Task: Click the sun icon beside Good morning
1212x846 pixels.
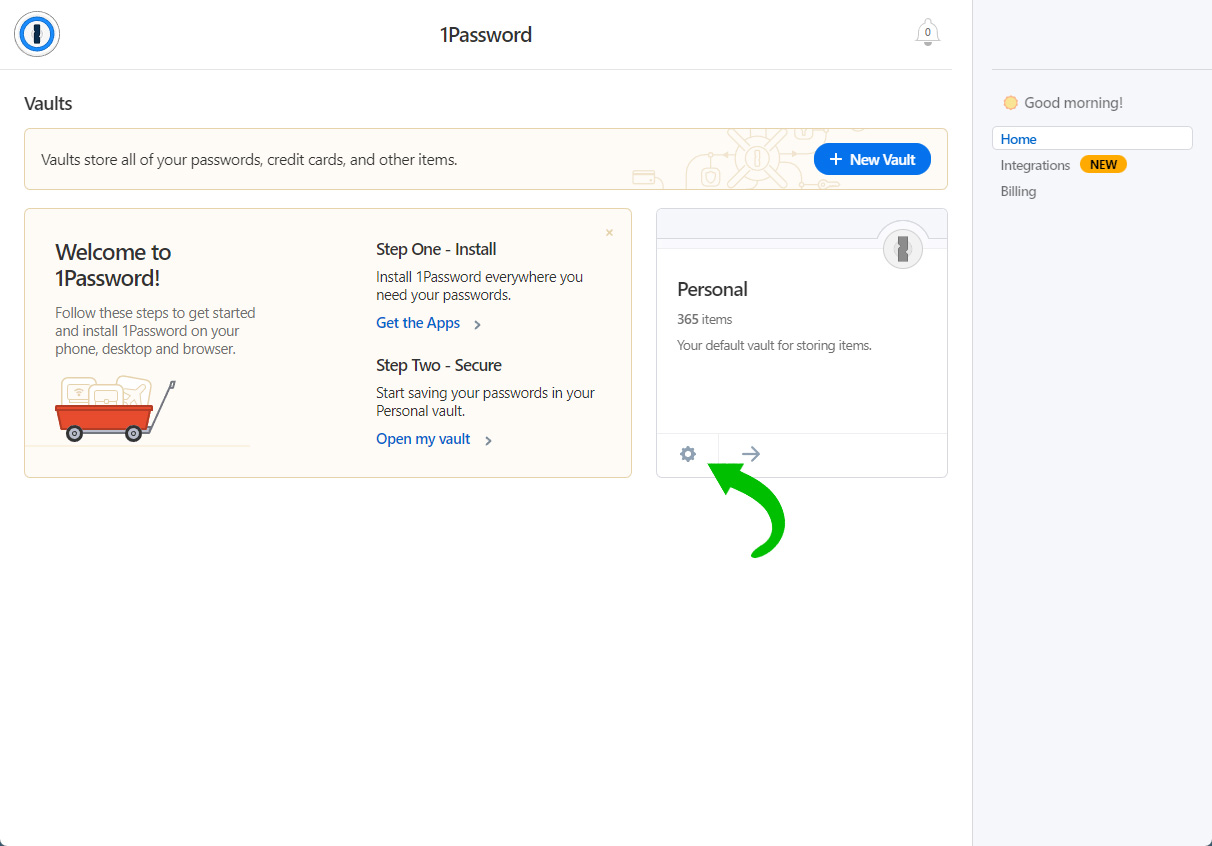Action: coord(1010,103)
